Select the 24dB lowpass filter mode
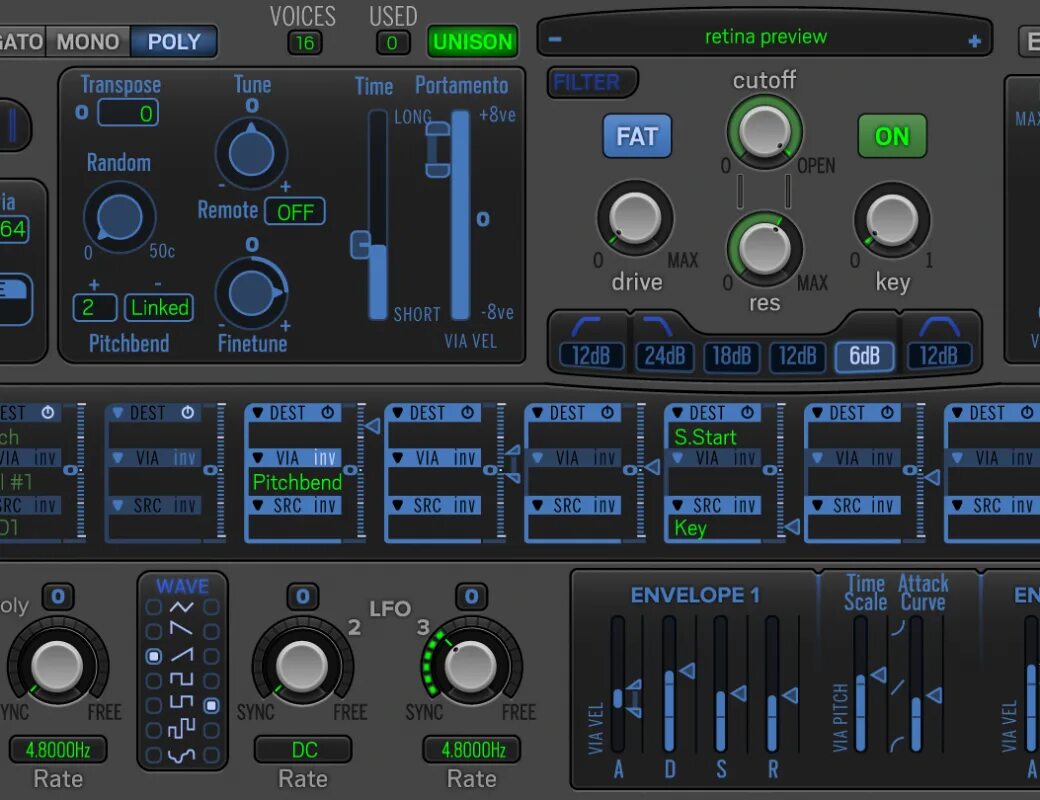Image resolution: width=1040 pixels, height=800 pixels. click(x=665, y=356)
